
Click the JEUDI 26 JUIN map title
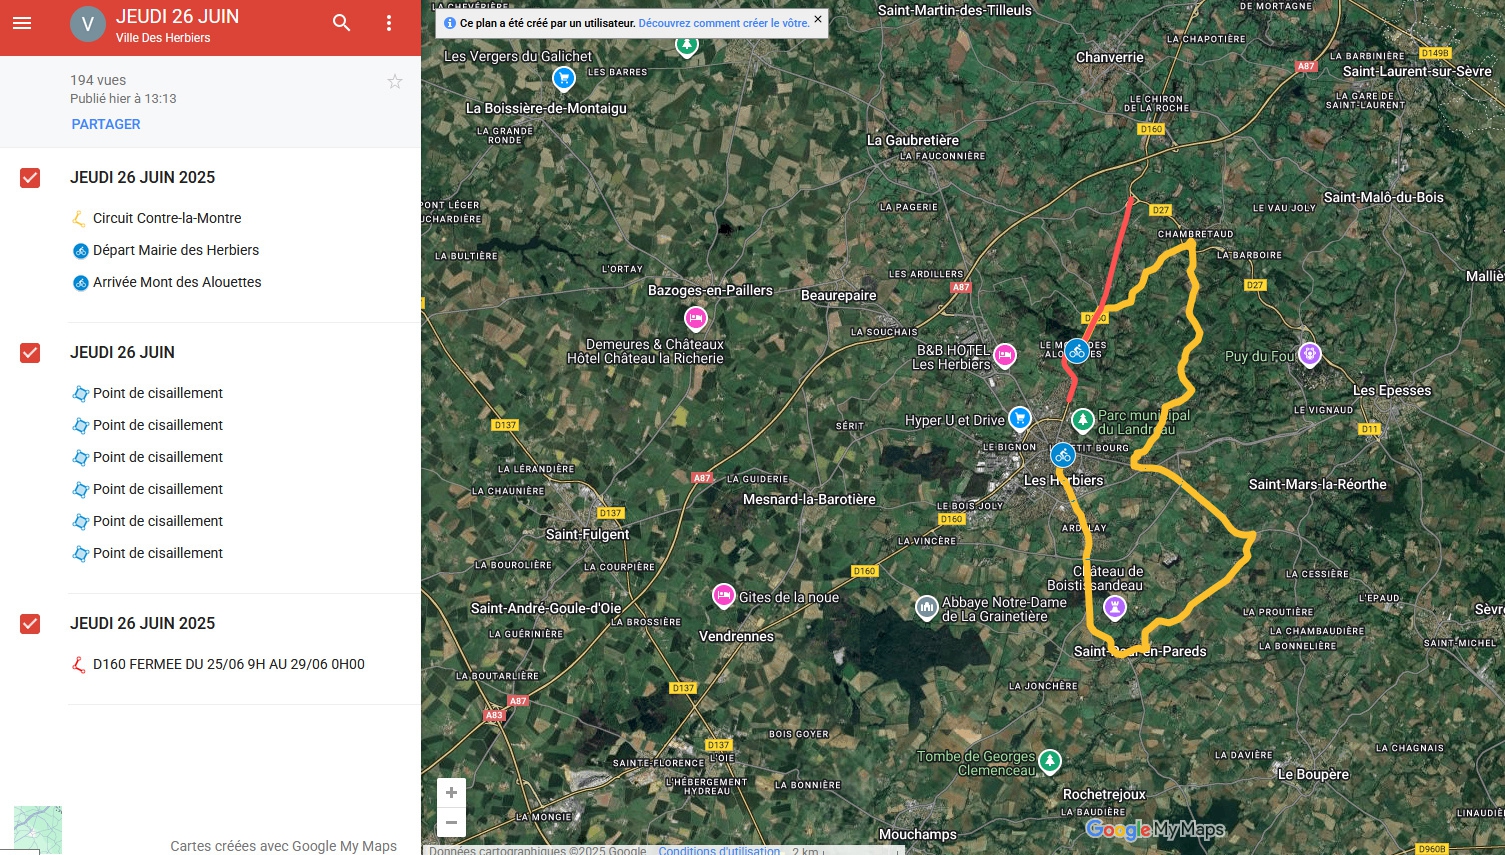click(177, 17)
